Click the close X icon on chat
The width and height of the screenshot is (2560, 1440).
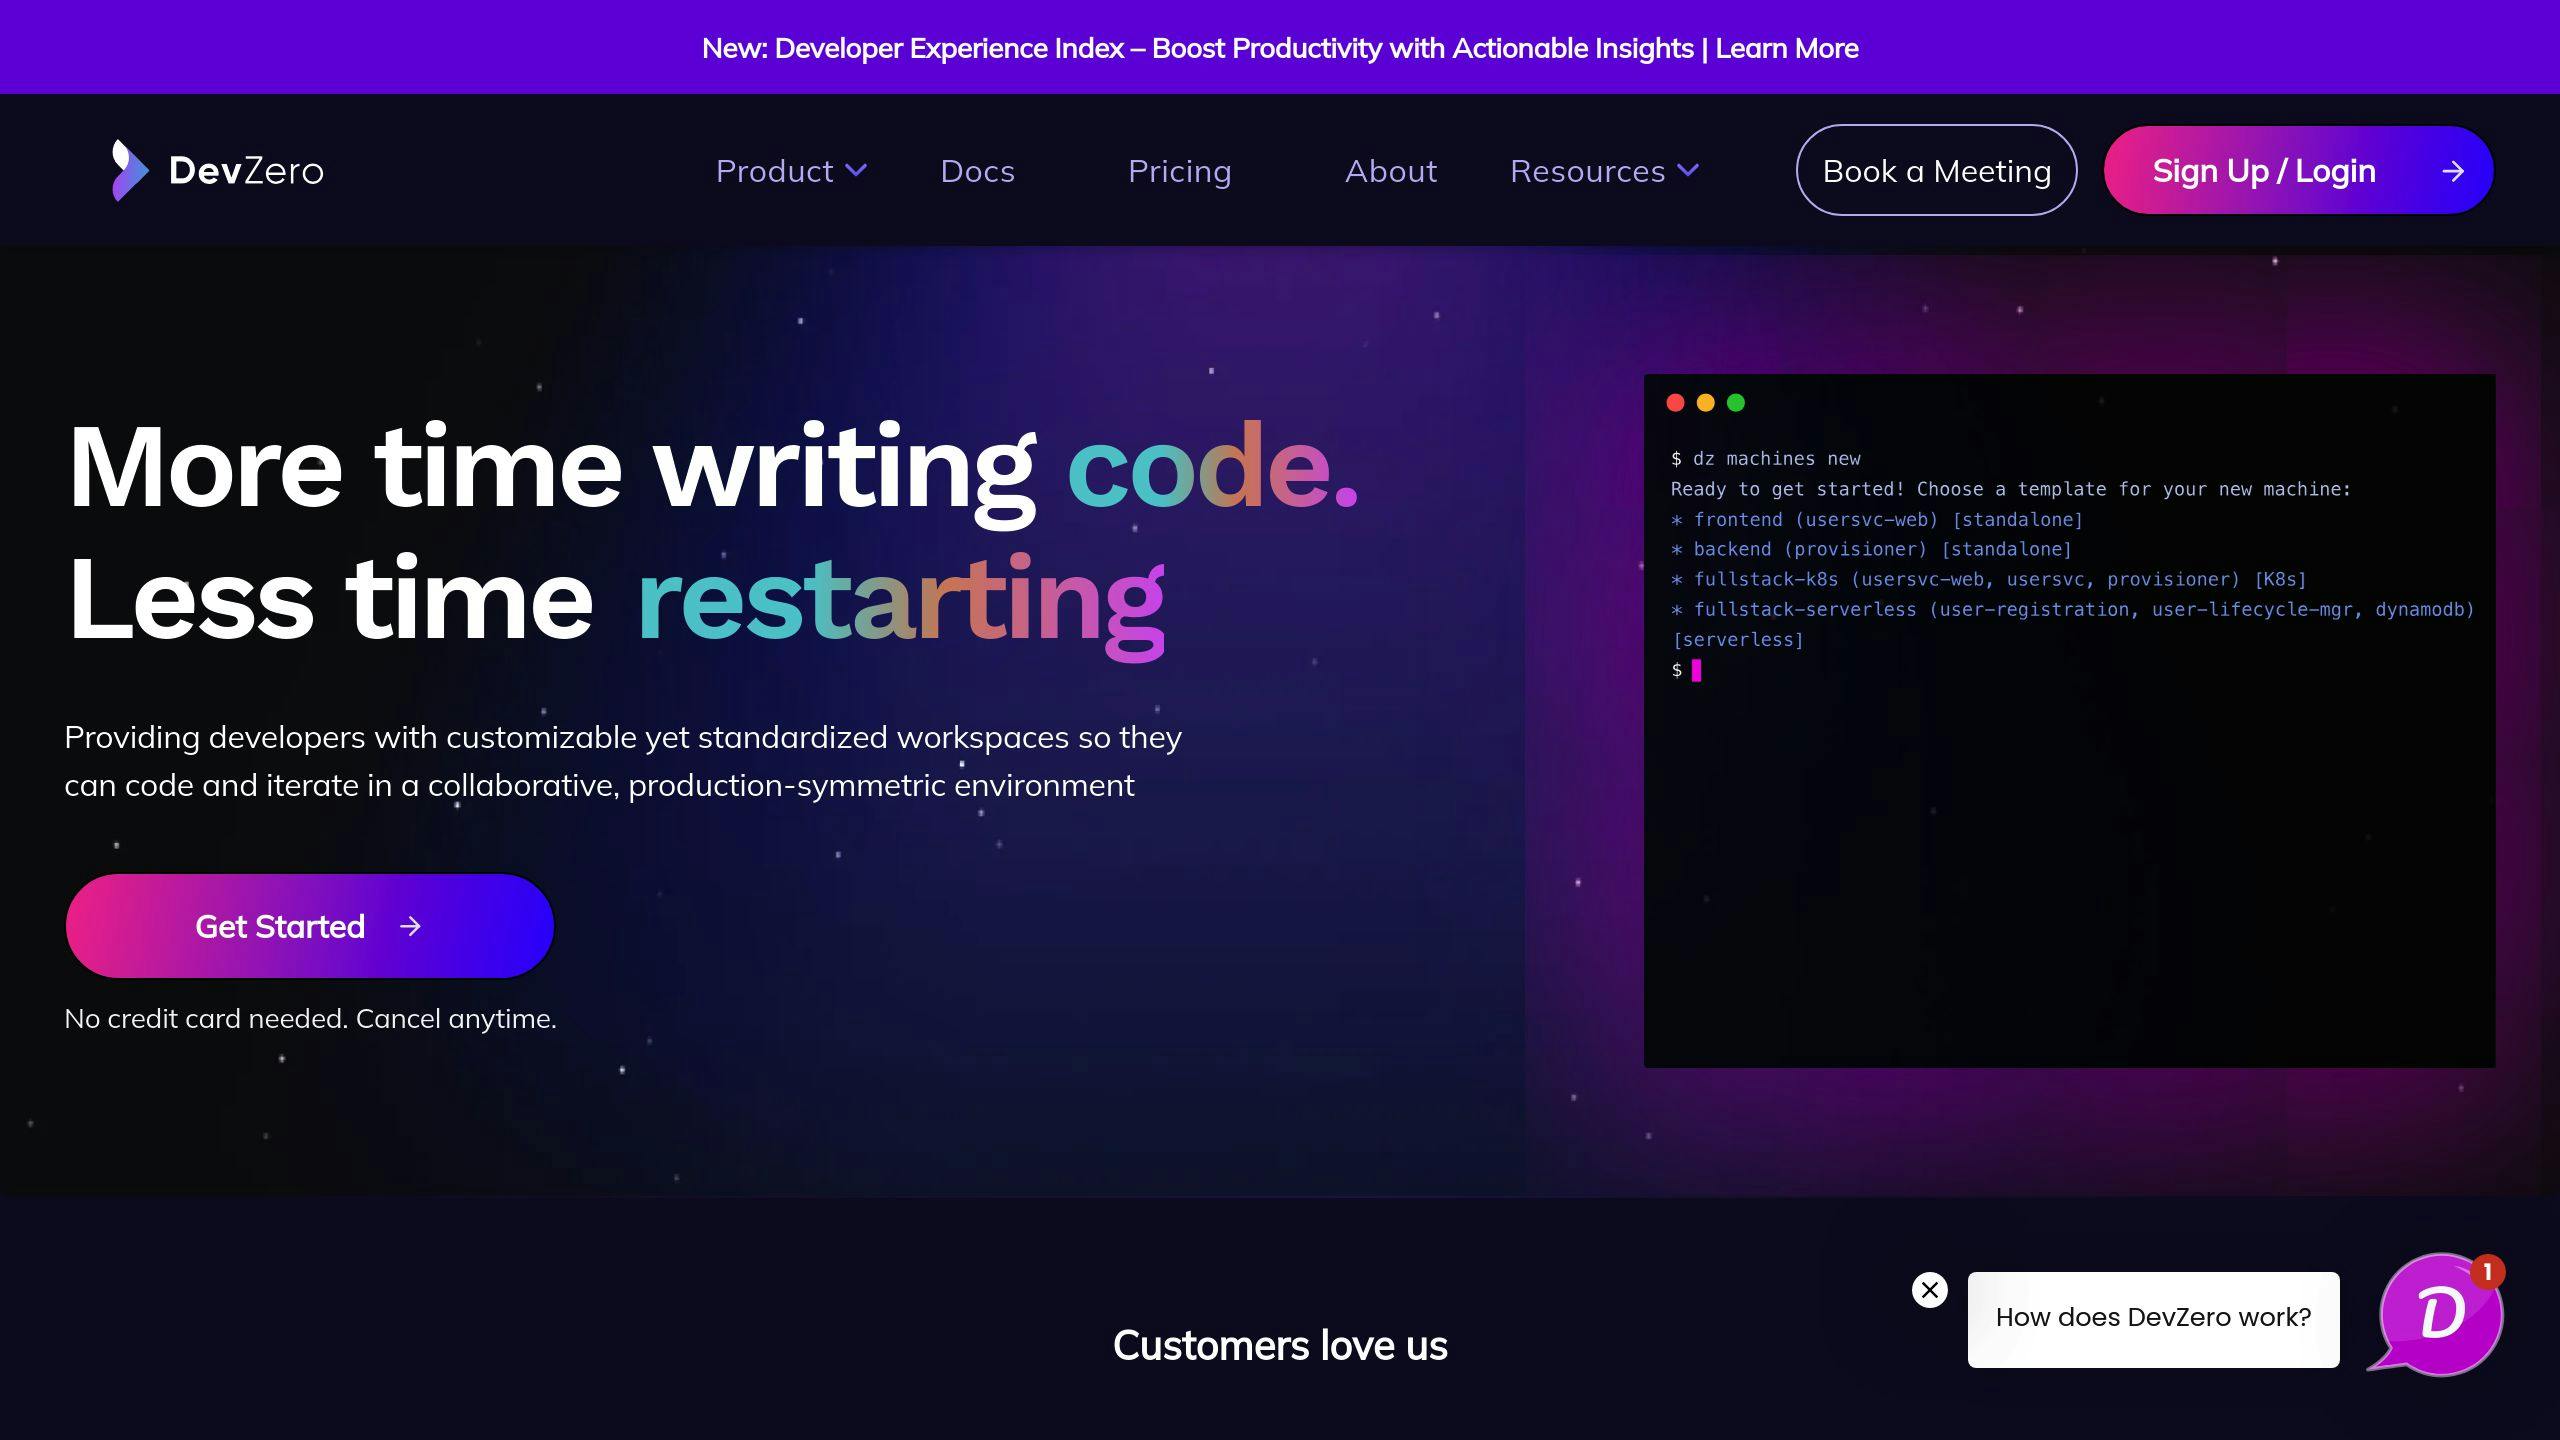[1929, 1289]
